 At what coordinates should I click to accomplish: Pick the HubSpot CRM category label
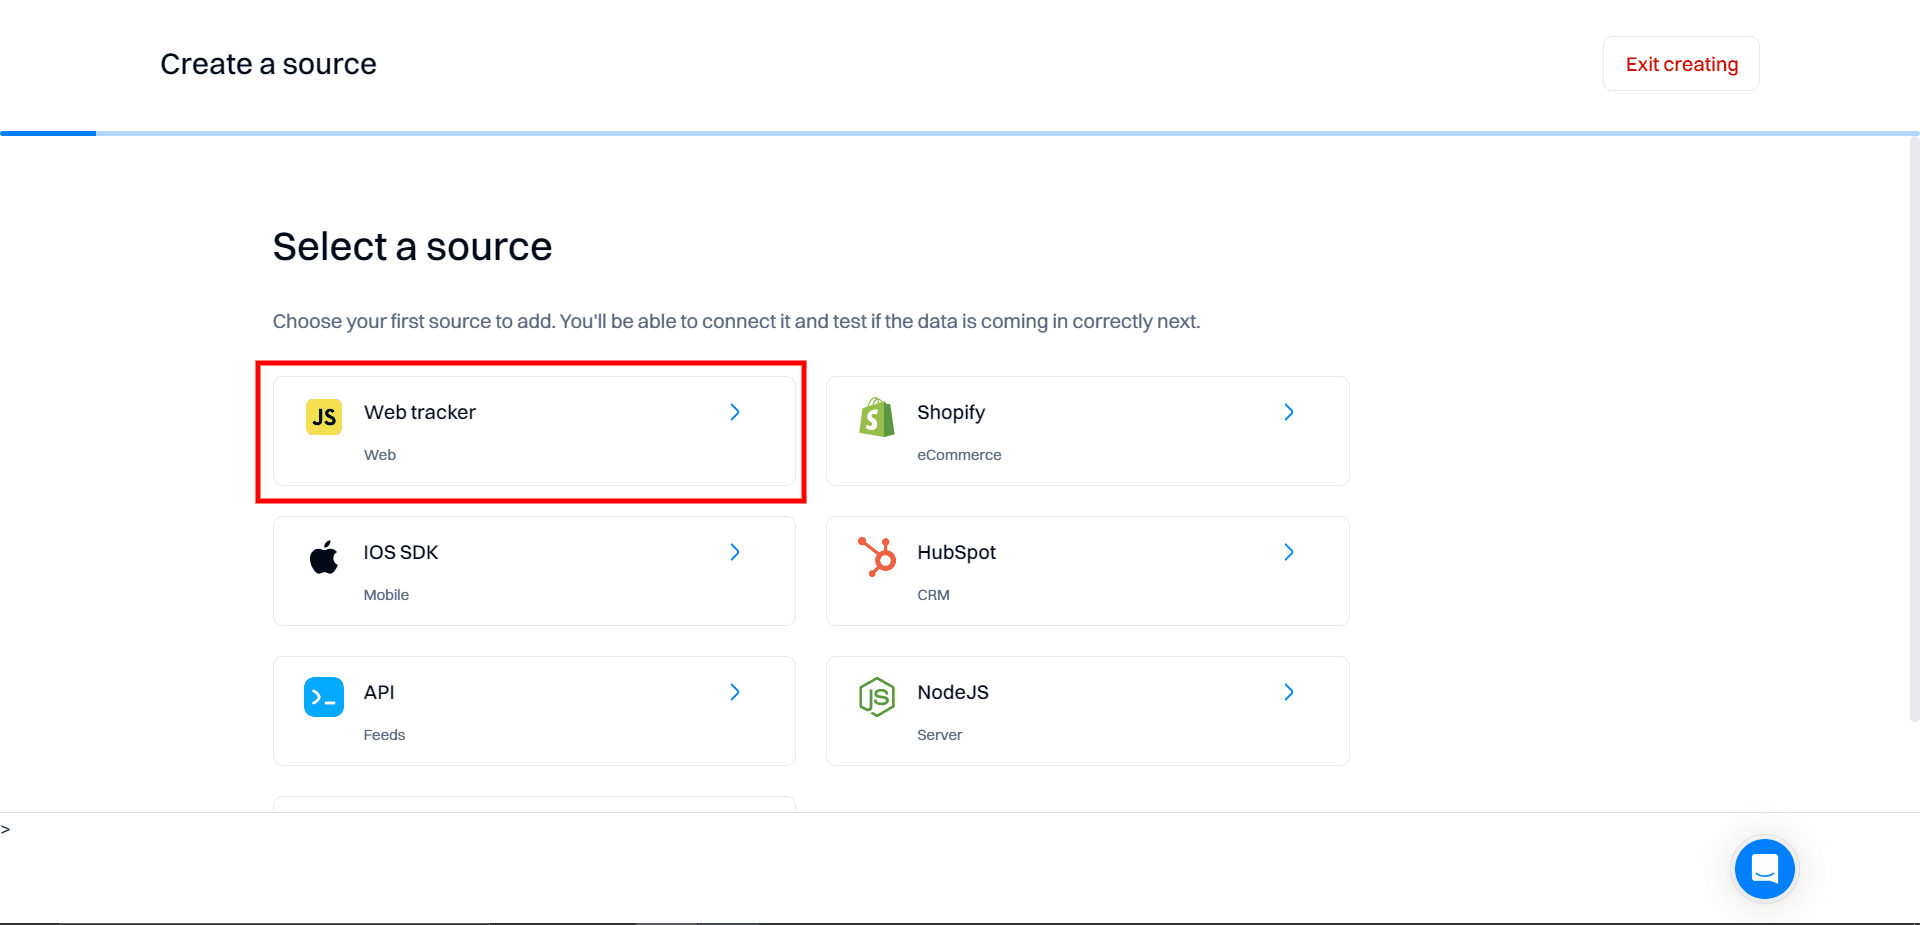[x=933, y=595]
